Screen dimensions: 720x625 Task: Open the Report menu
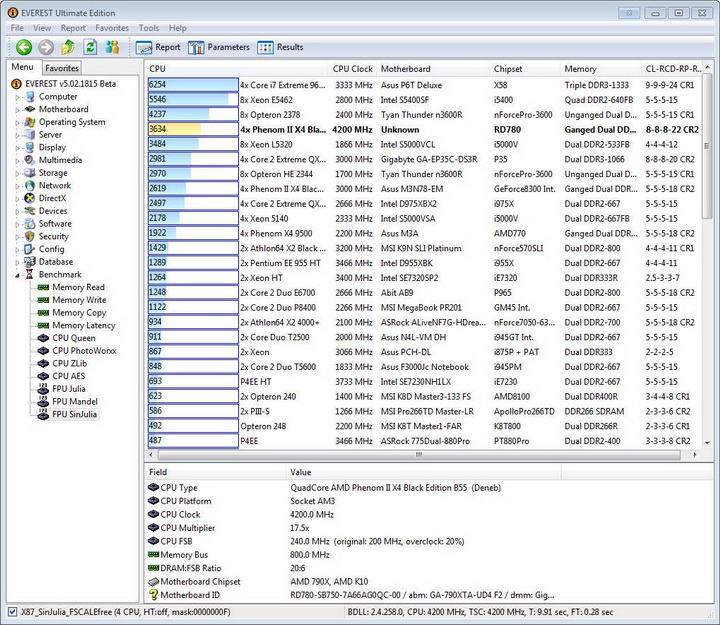point(73,28)
